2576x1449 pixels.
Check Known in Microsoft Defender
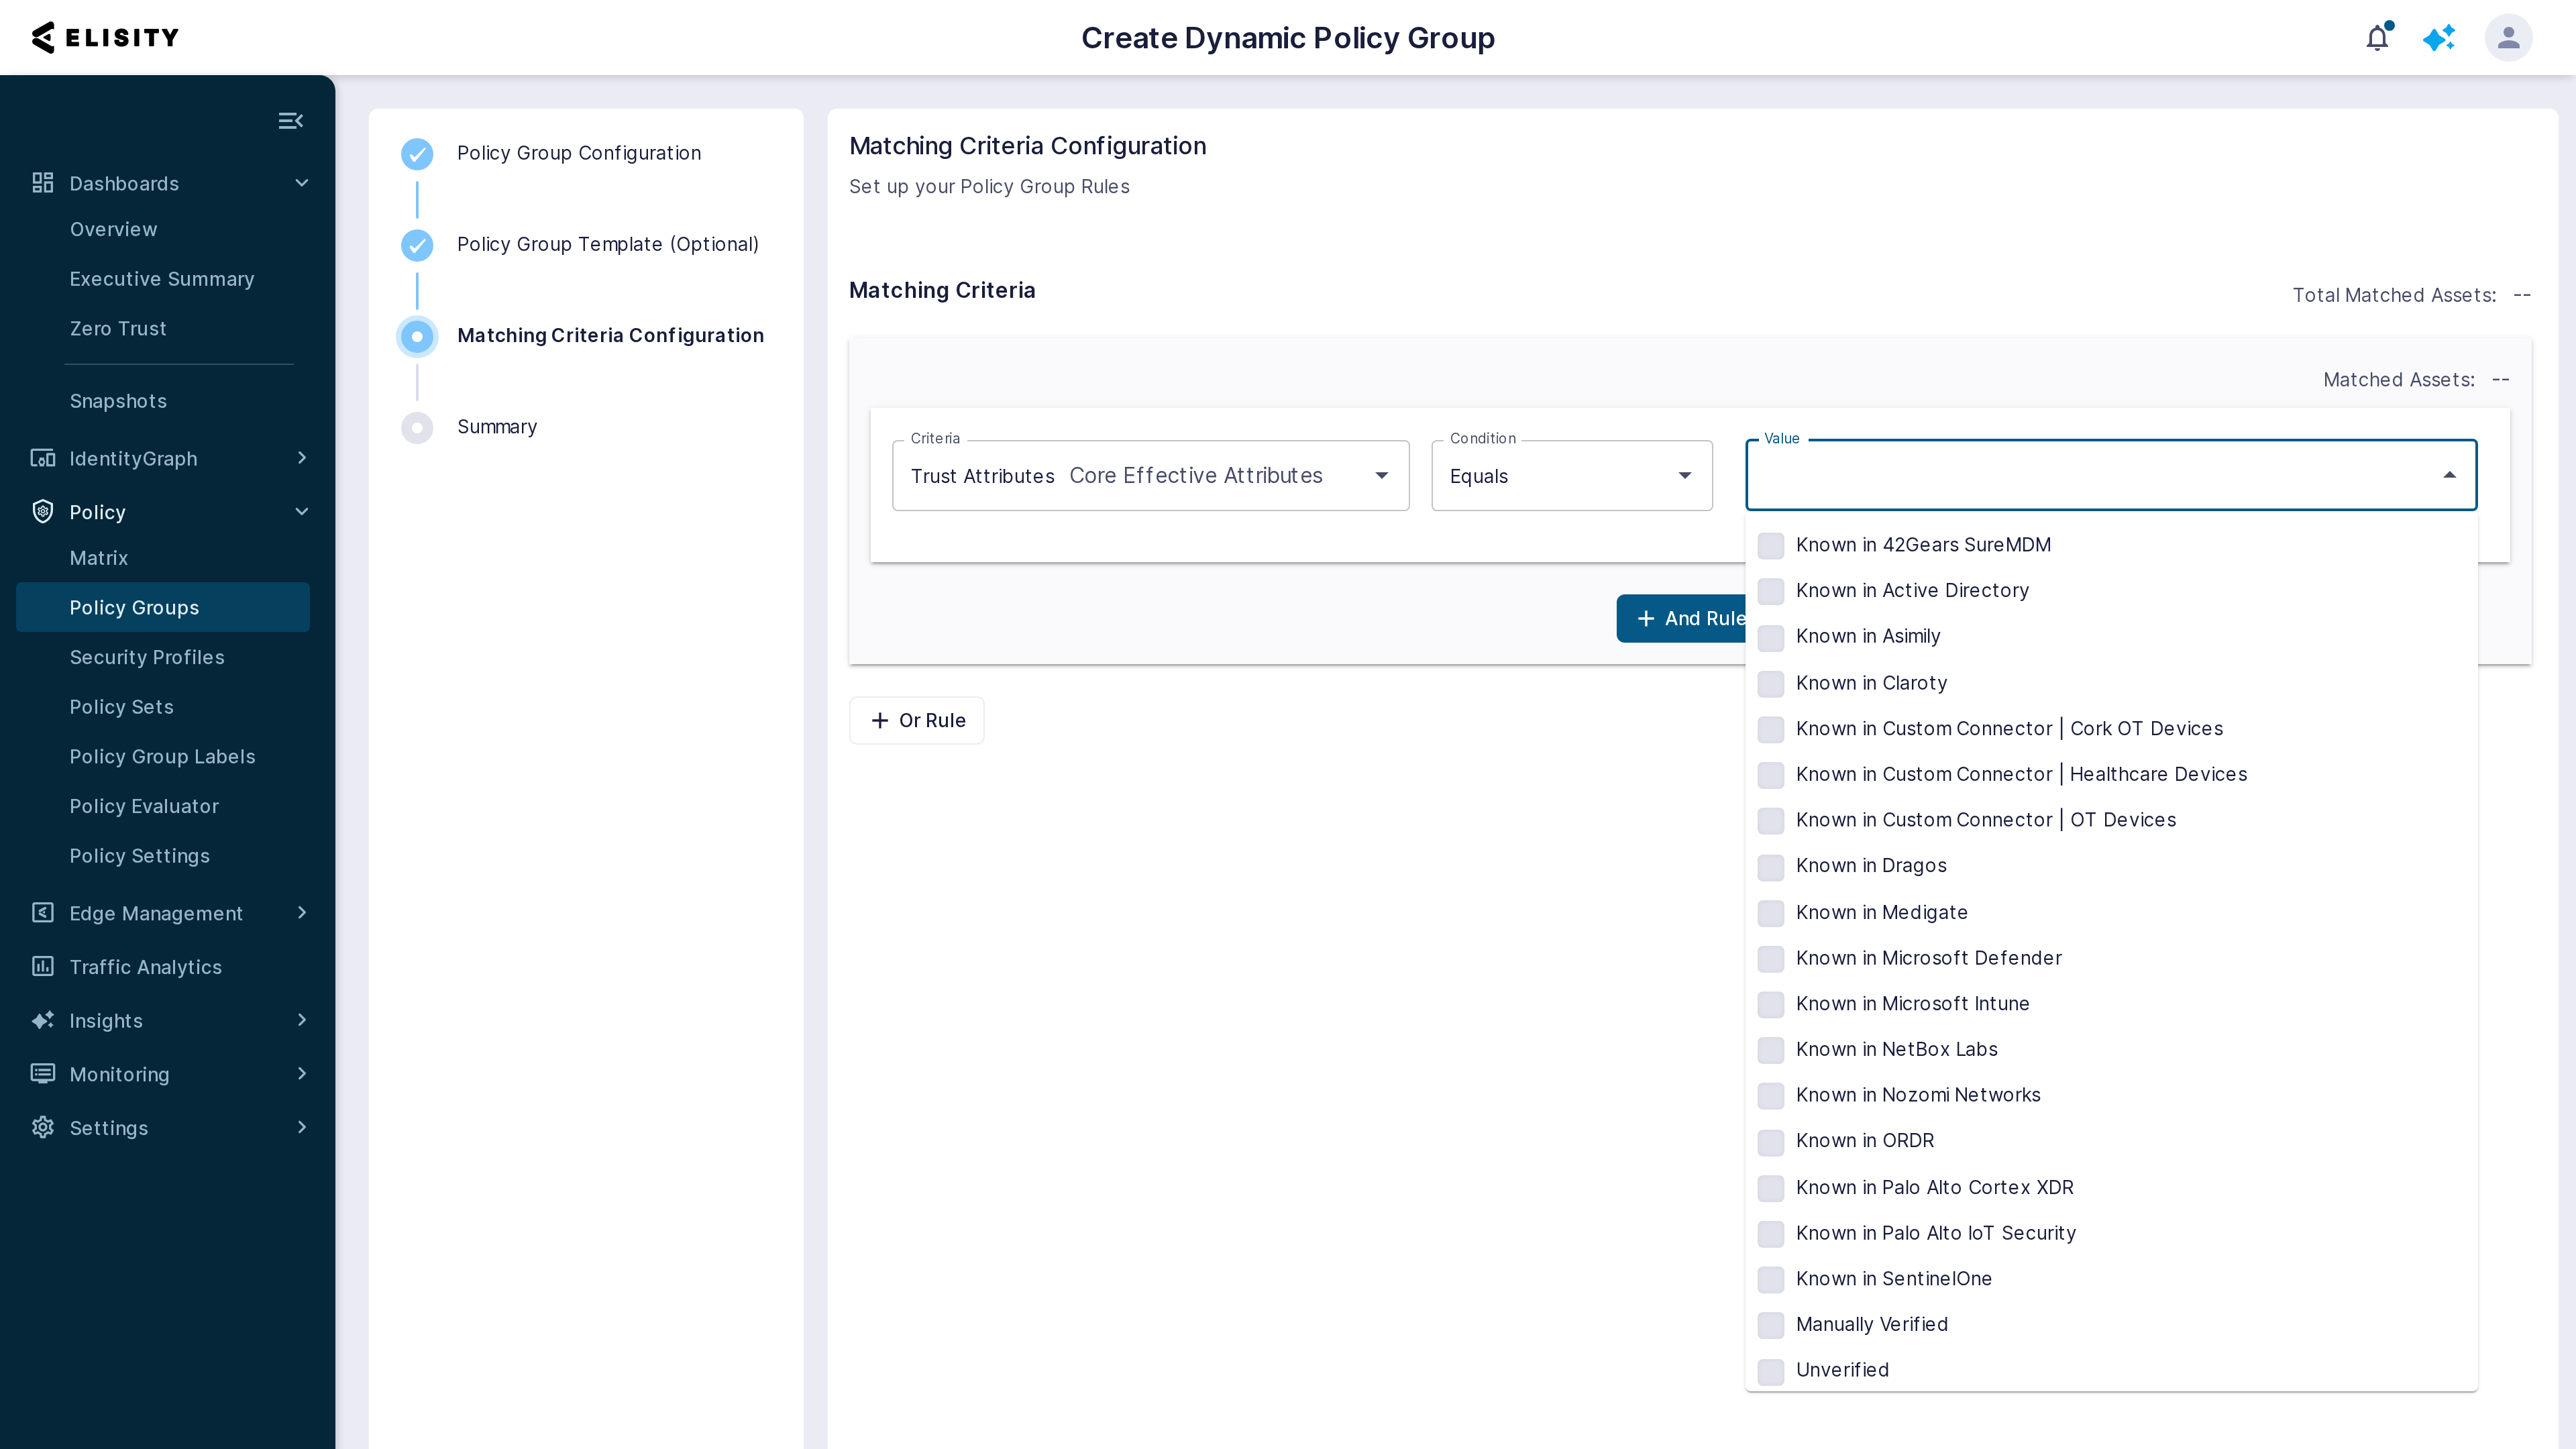coord(1771,958)
